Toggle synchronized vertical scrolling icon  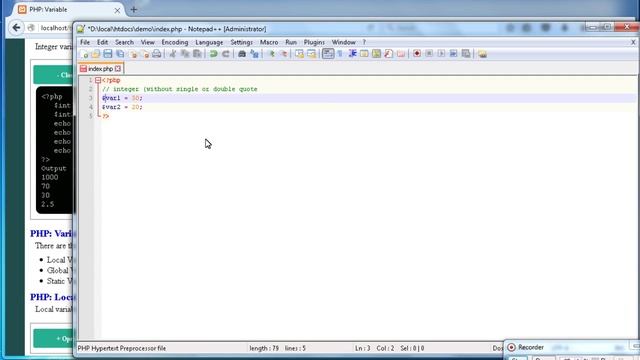coord(300,54)
